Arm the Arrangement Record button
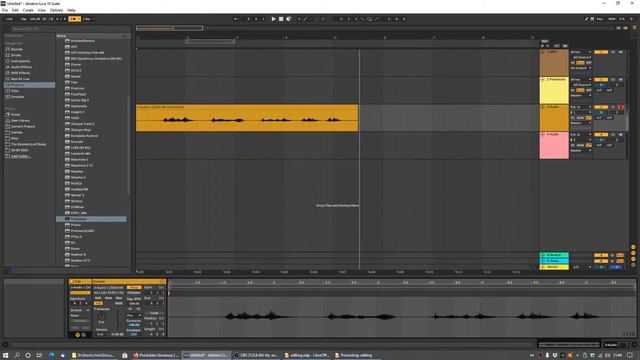The width and height of the screenshot is (640, 360). (289, 19)
